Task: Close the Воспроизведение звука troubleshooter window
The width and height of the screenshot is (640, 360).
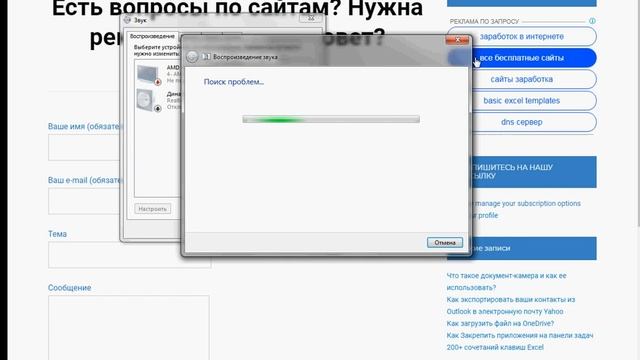Action: point(457,40)
